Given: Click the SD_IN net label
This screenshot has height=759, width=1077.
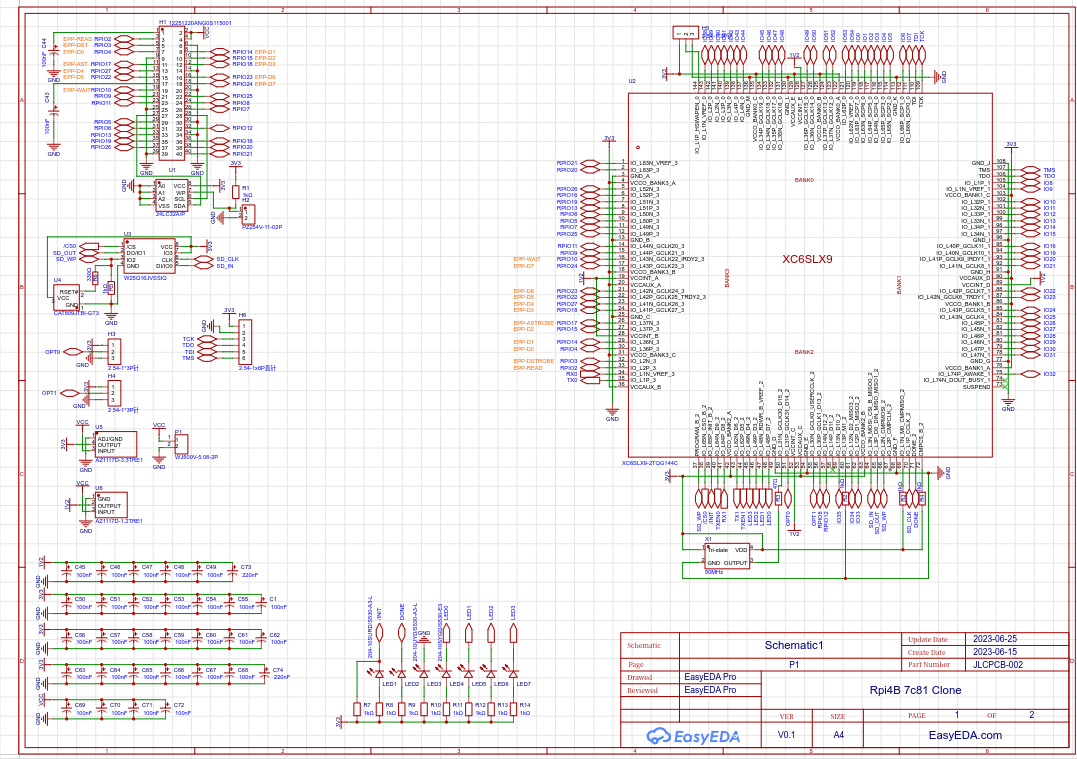Looking at the screenshot, I should click(225, 266).
